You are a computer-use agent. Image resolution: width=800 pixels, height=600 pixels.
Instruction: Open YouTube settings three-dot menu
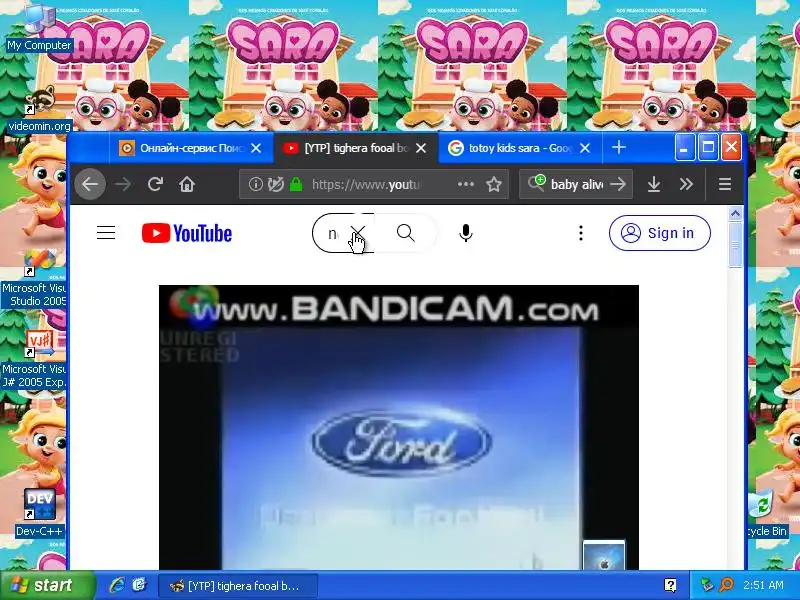(581, 233)
